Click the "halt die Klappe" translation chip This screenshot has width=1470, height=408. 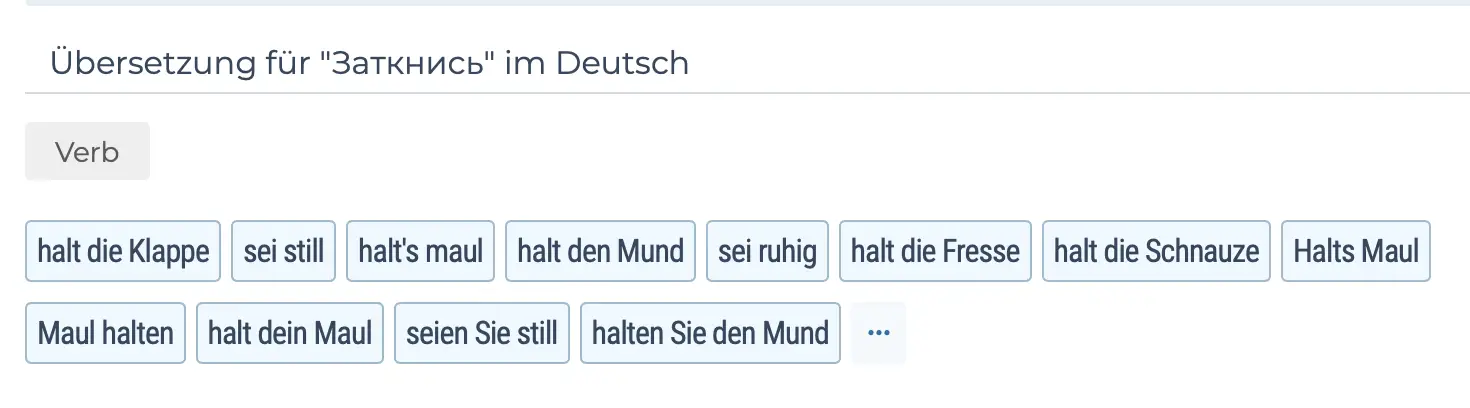pos(123,251)
